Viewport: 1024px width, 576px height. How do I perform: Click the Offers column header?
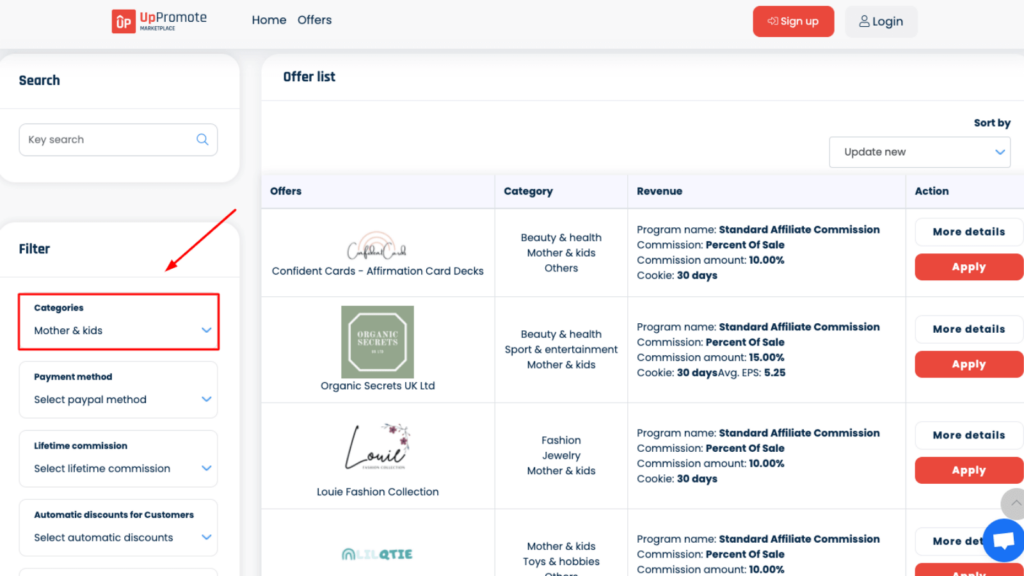tap(286, 191)
